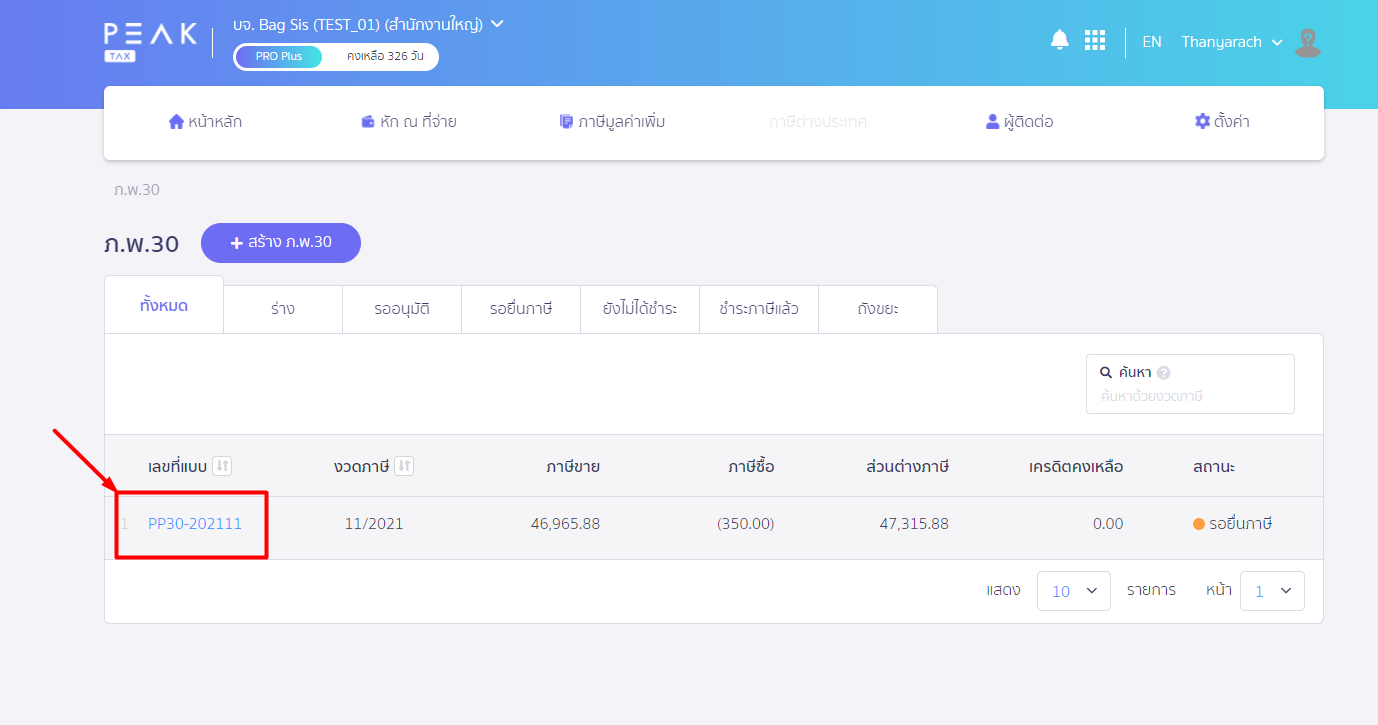Open page number dropdown showing 1
This screenshot has width=1378, height=725.
click(x=1272, y=591)
